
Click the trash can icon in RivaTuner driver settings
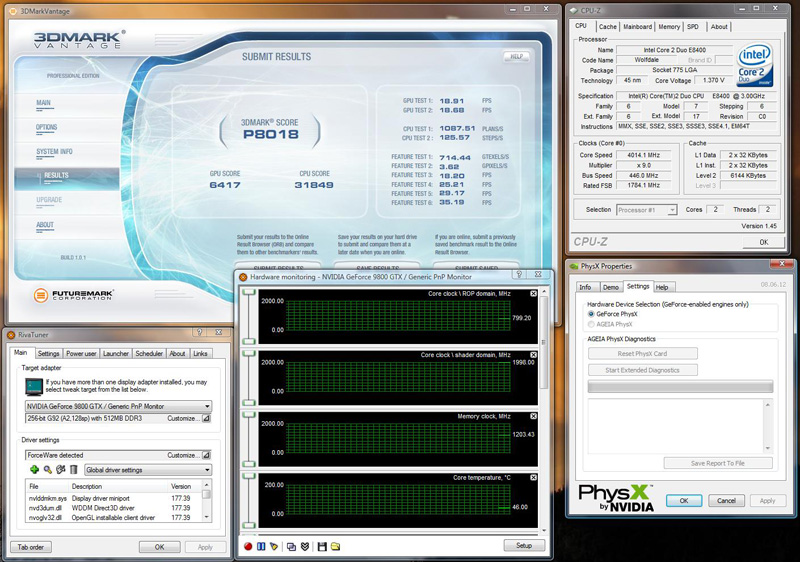73,469
